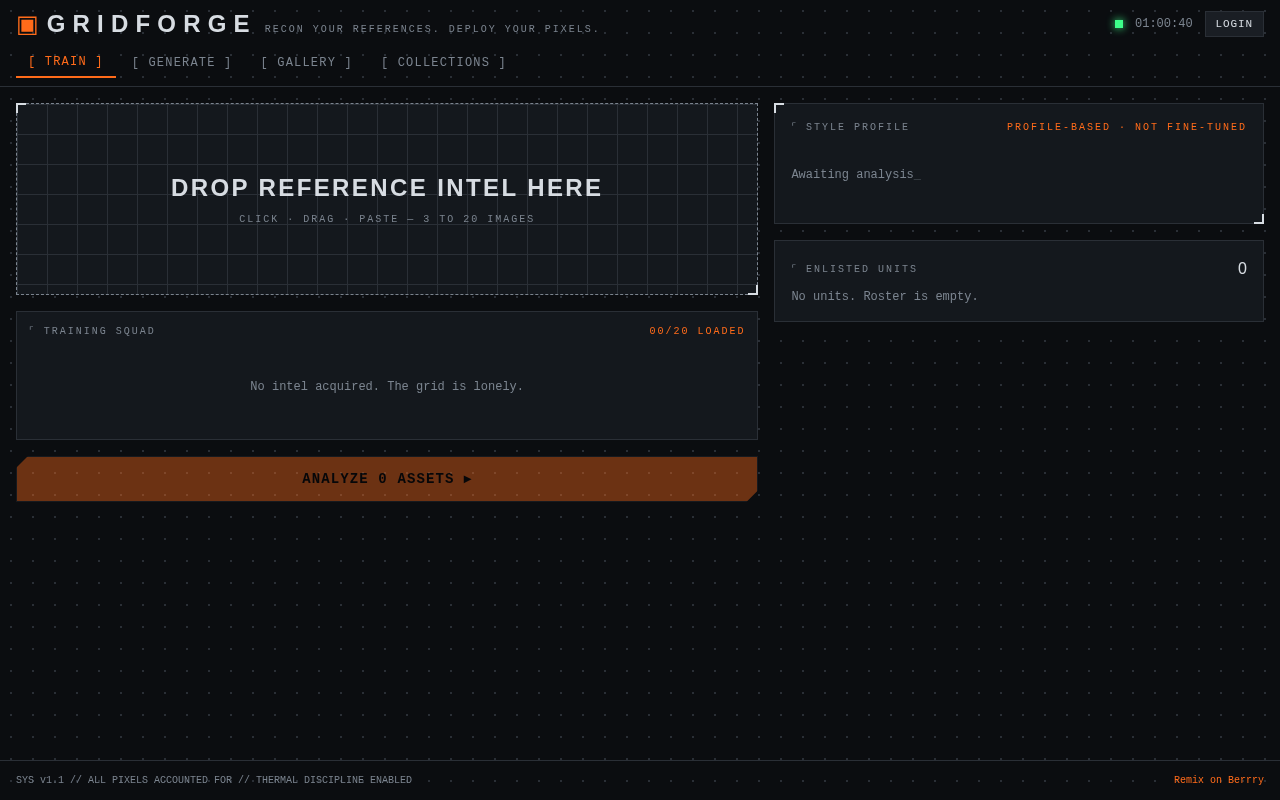Click the green status indicator dot
Viewport: 1280px width, 800px height.
(x=1119, y=24)
